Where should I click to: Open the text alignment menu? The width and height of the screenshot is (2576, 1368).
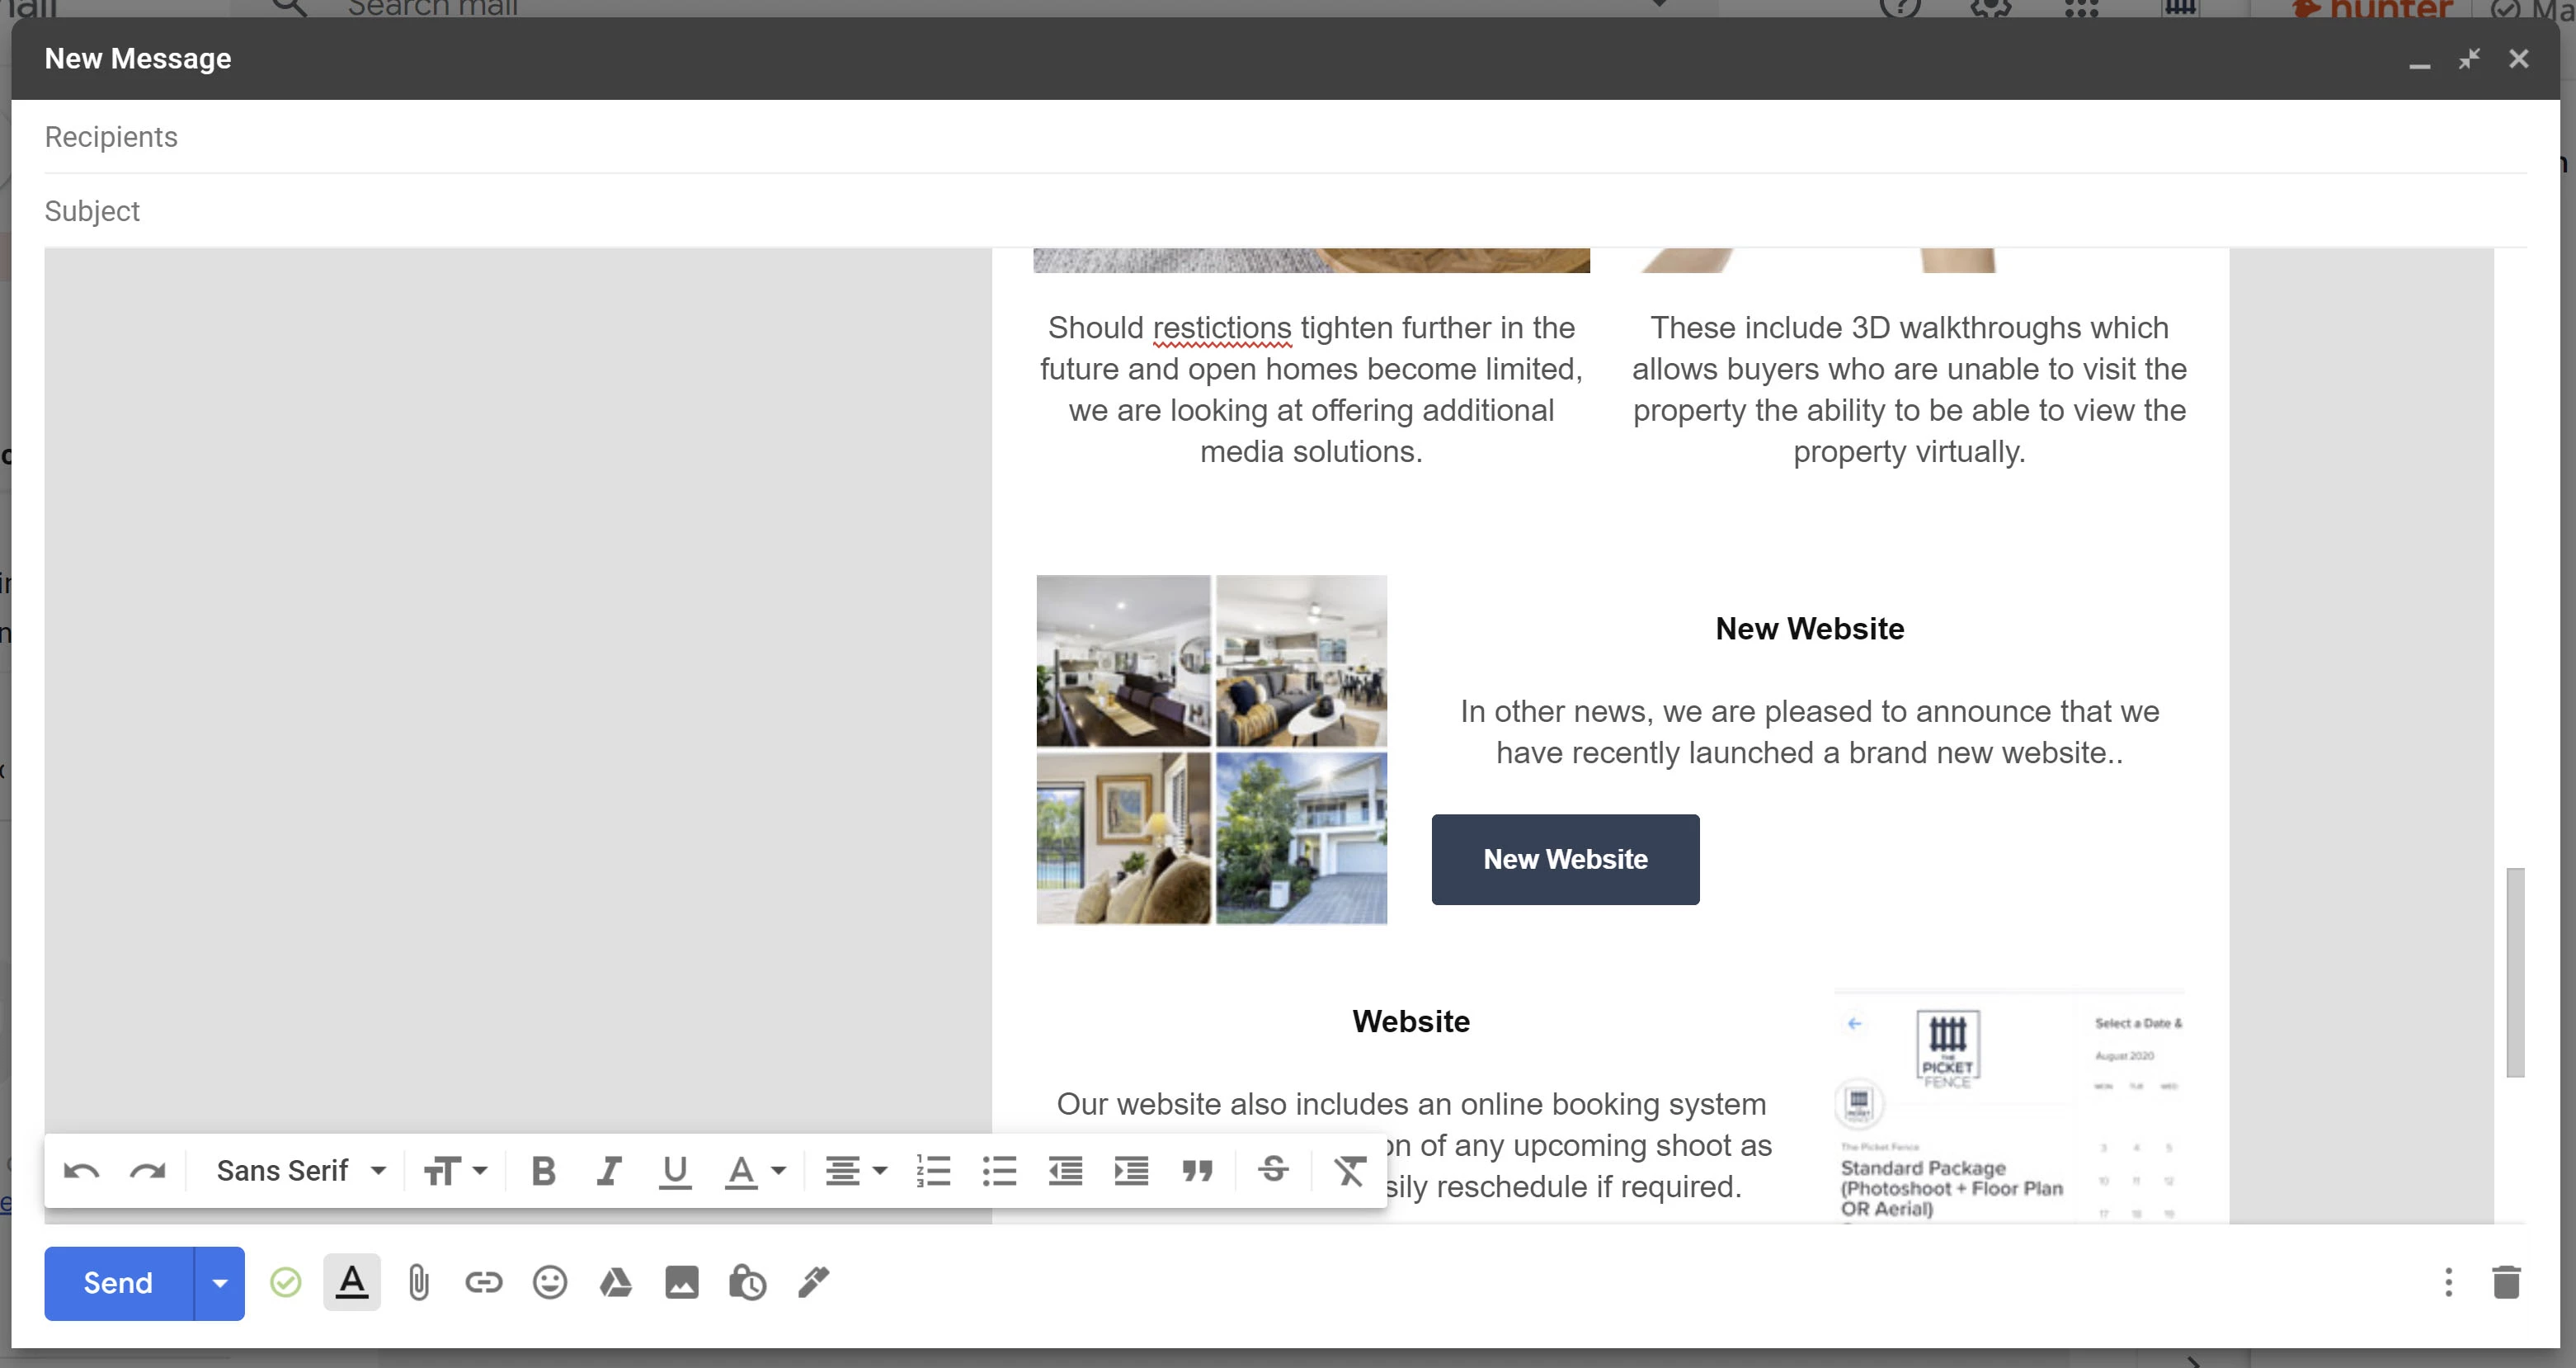click(855, 1170)
